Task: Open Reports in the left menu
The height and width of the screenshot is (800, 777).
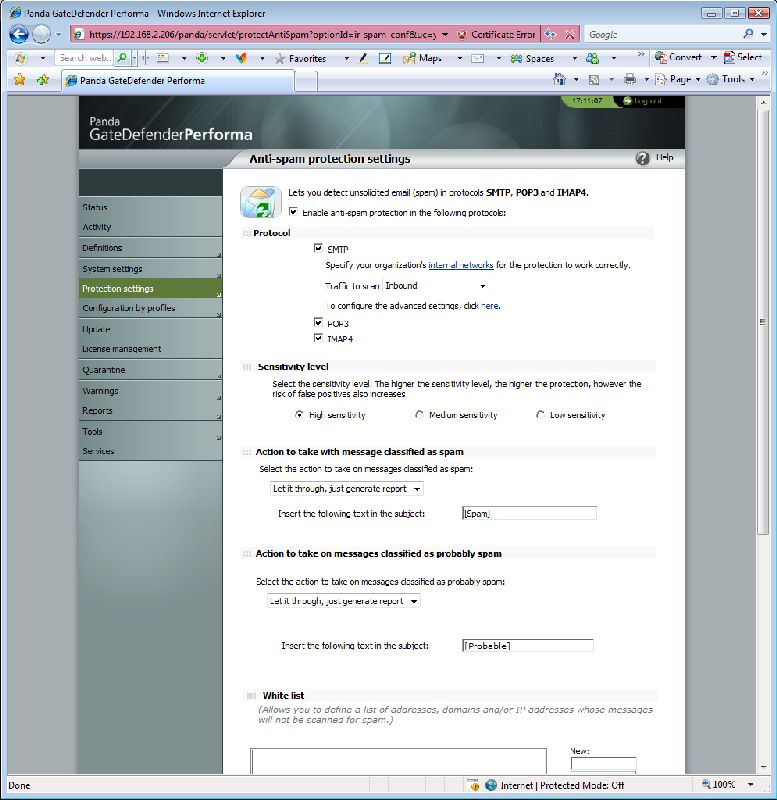Action: pyautogui.click(x=97, y=411)
